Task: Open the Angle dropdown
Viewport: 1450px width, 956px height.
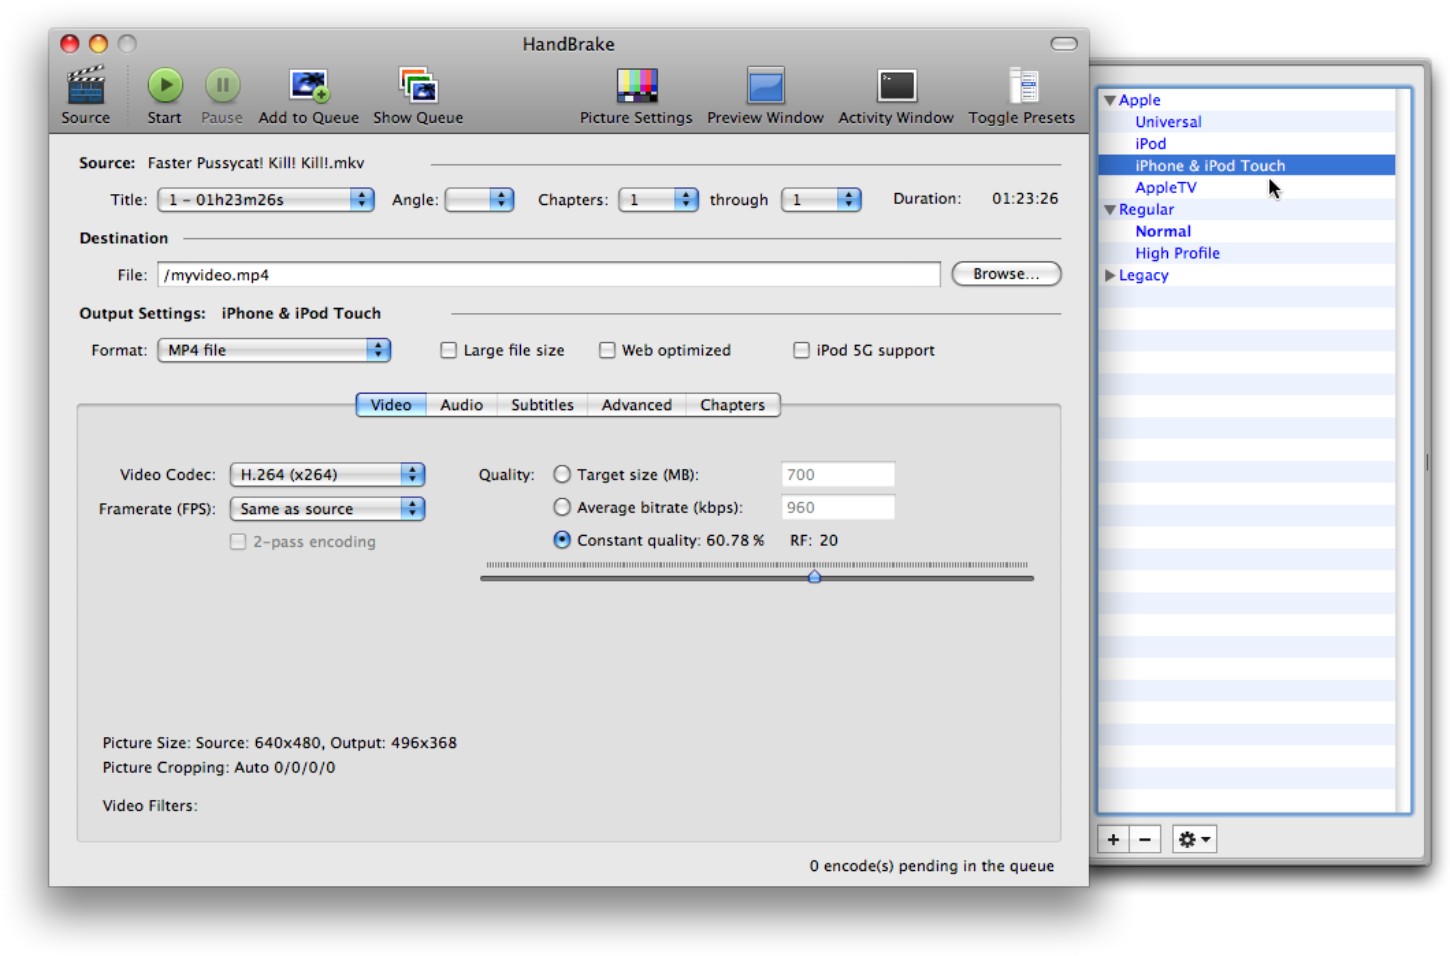Action: (x=479, y=200)
